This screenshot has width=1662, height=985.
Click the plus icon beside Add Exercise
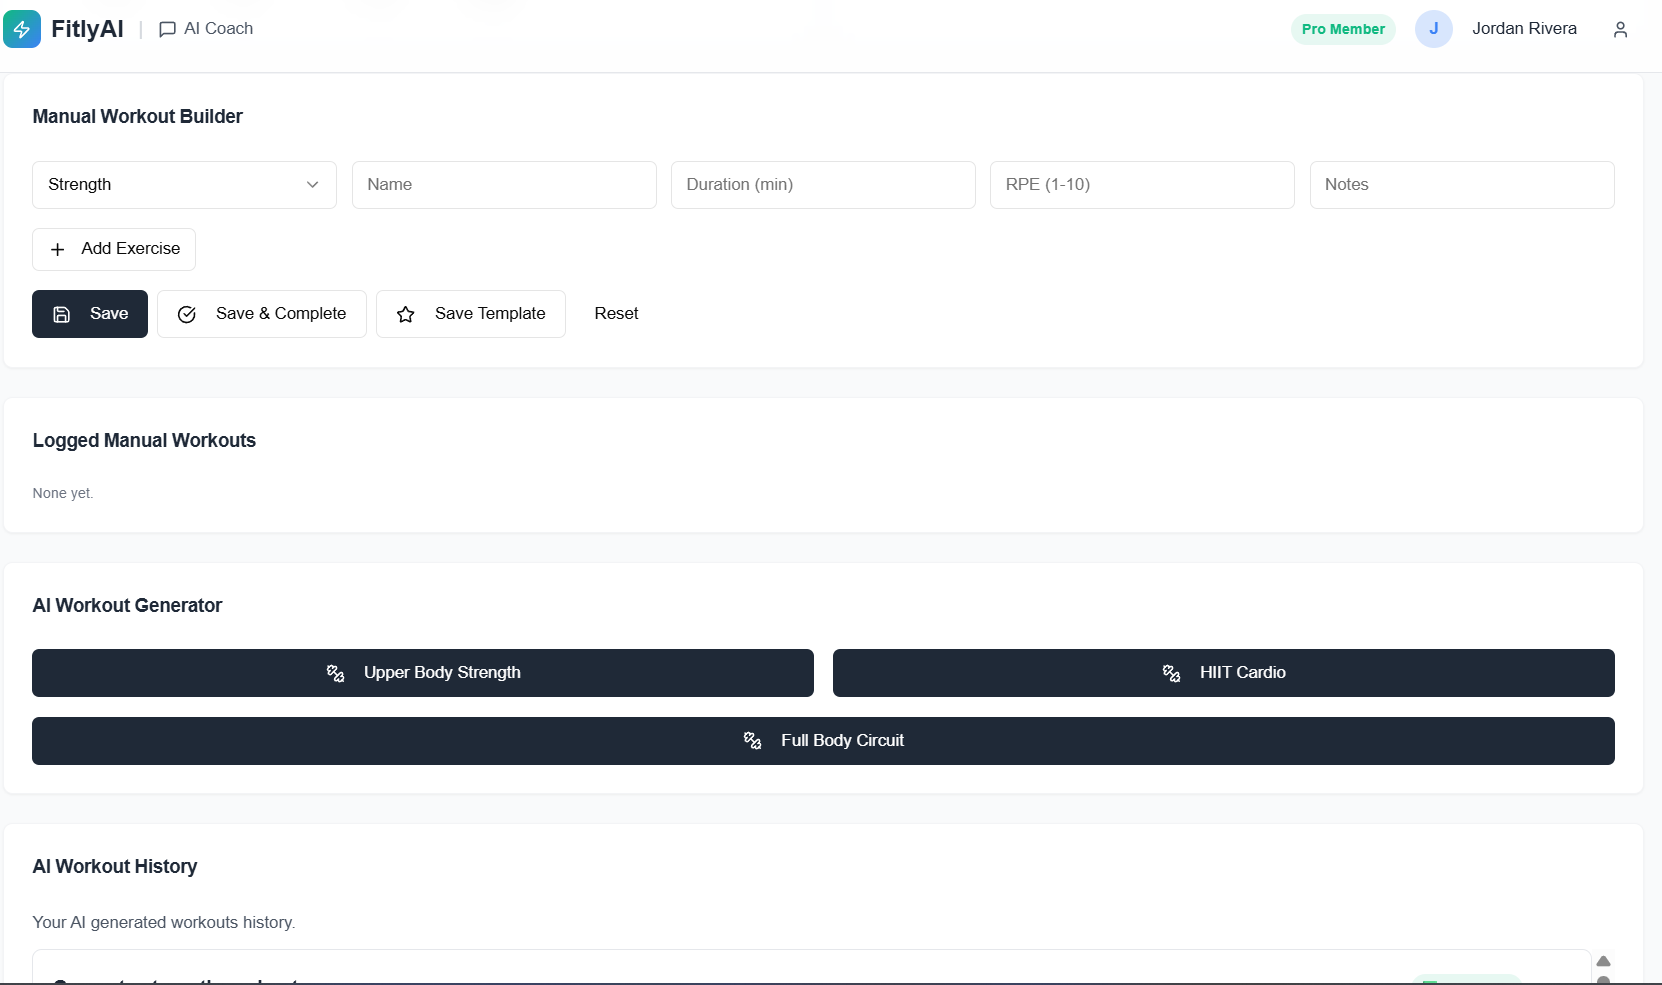57,249
